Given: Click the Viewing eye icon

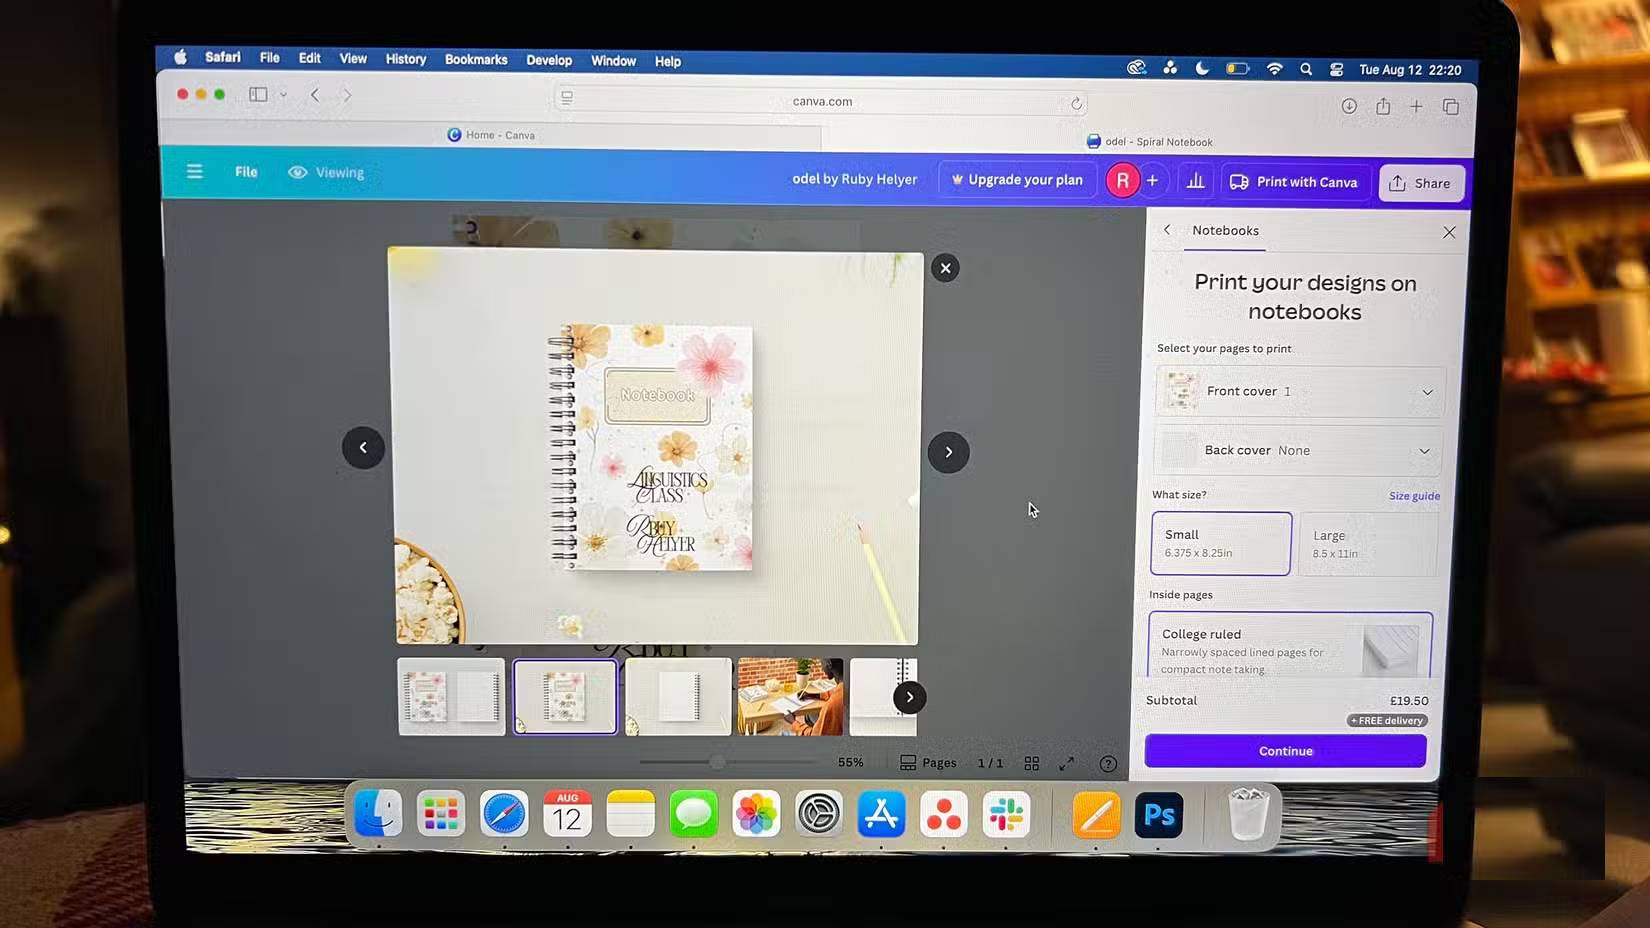Looking at the screenshot, I should [297, 172].
